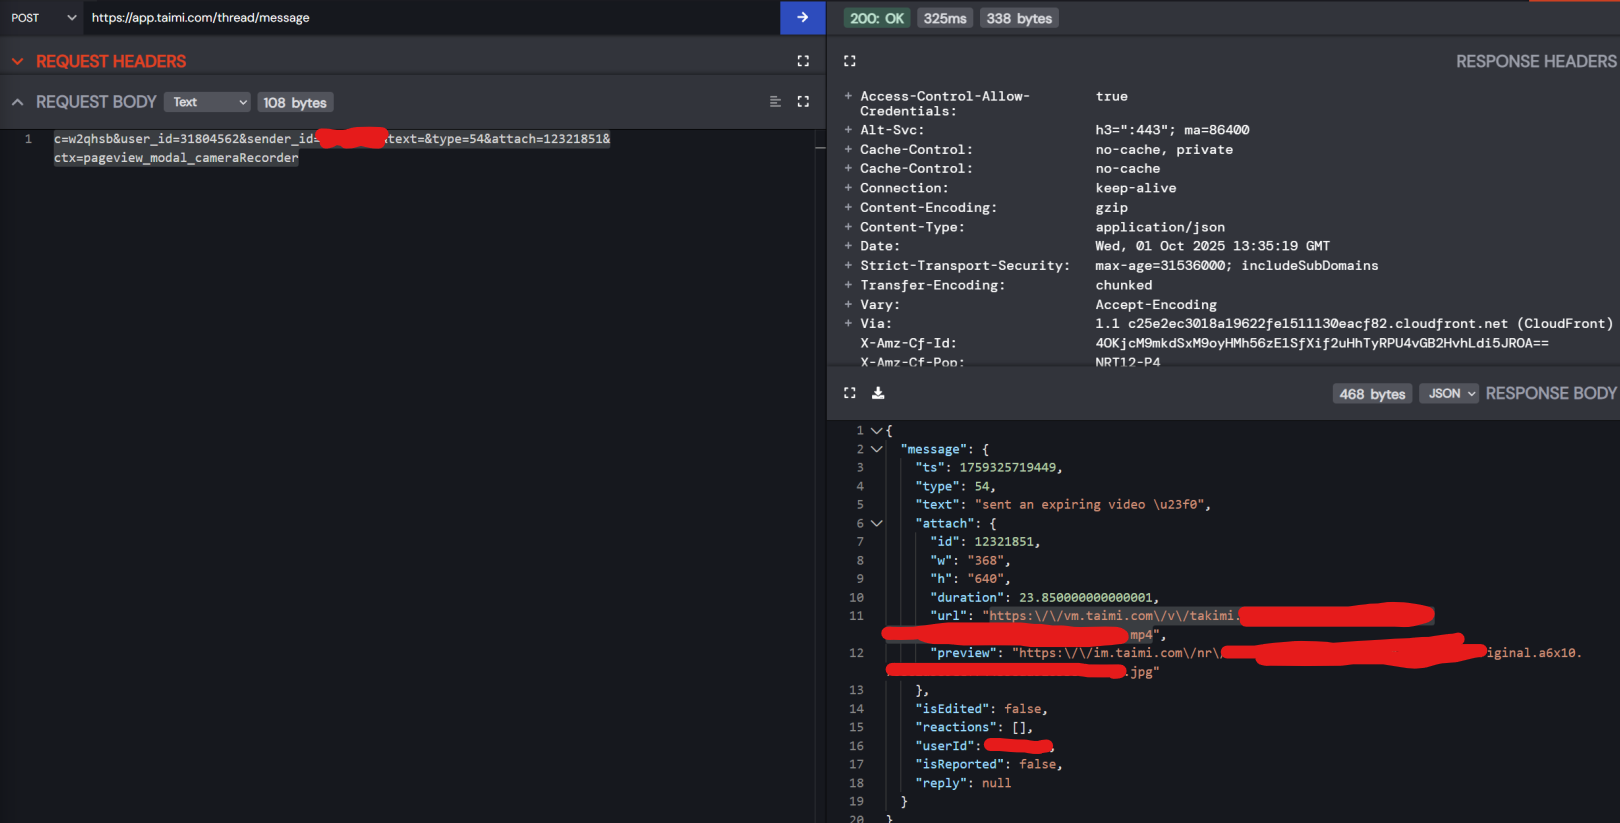
Task: Fold the root JSON object at line 1
Action: [876, 430]
